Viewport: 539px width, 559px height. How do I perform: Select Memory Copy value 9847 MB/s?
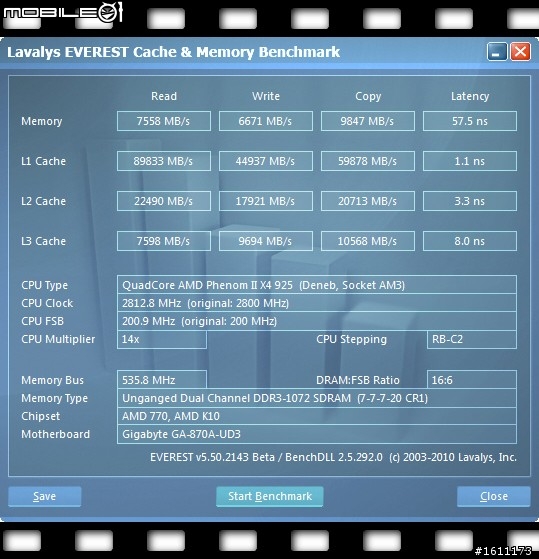[368, 121]
